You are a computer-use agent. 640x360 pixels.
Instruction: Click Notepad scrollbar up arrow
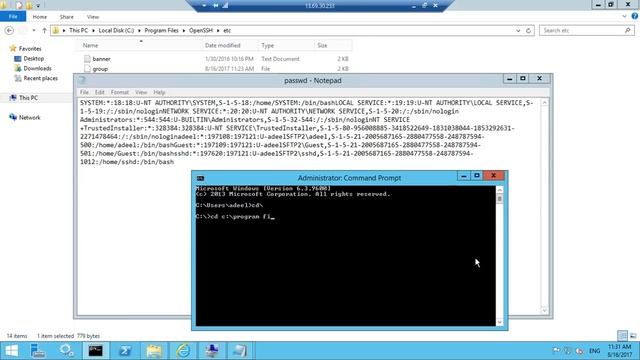[544, 103]
